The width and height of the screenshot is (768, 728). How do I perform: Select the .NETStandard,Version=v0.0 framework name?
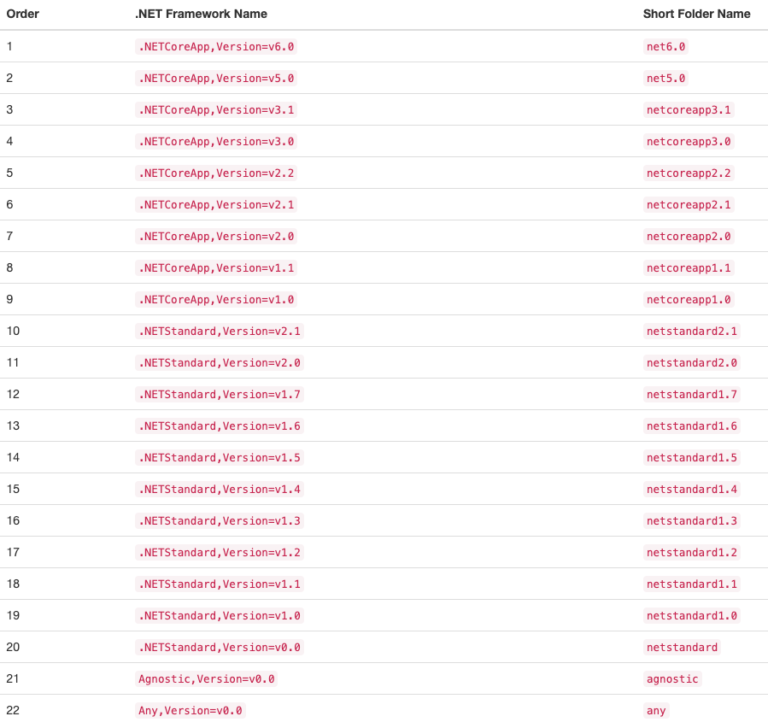tap(219, 647)
